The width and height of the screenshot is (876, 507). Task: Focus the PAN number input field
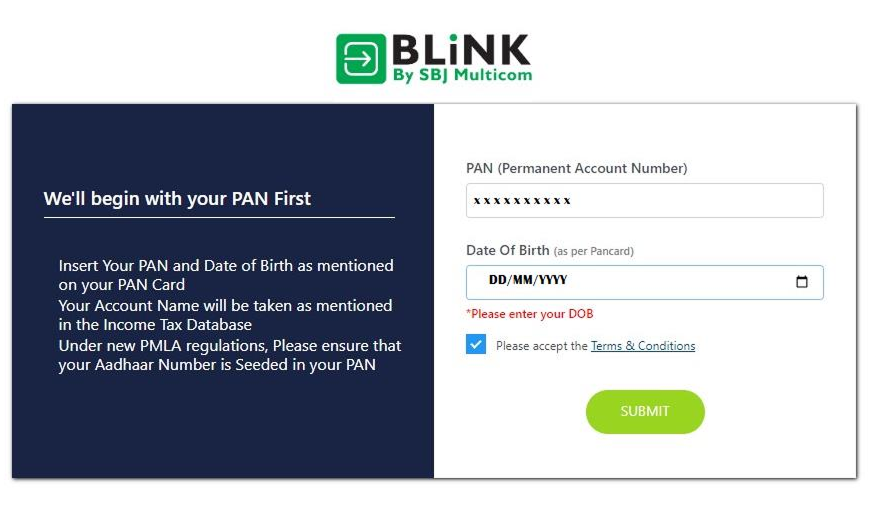tap(644, 200)
